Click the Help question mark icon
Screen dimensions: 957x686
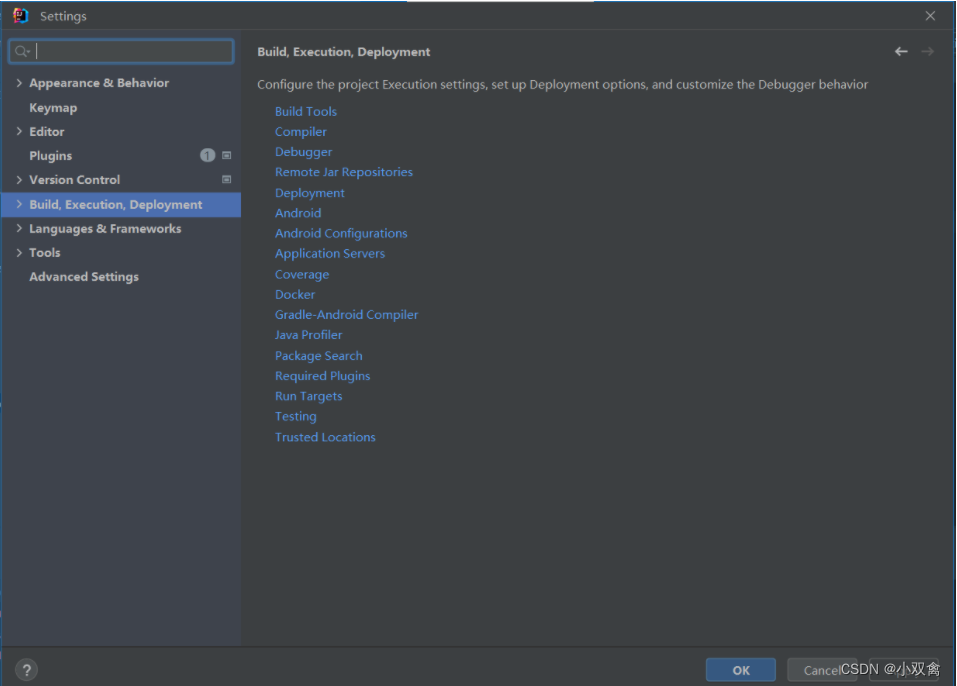point(26,669)
